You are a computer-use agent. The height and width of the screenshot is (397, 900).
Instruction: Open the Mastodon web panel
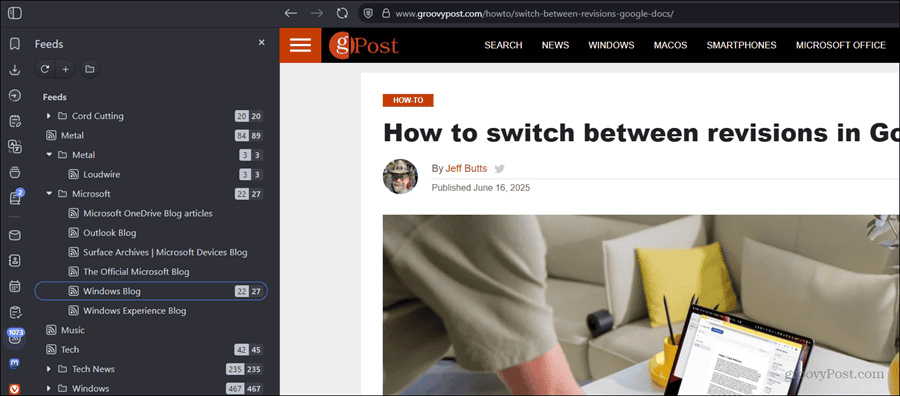[15, 364]
